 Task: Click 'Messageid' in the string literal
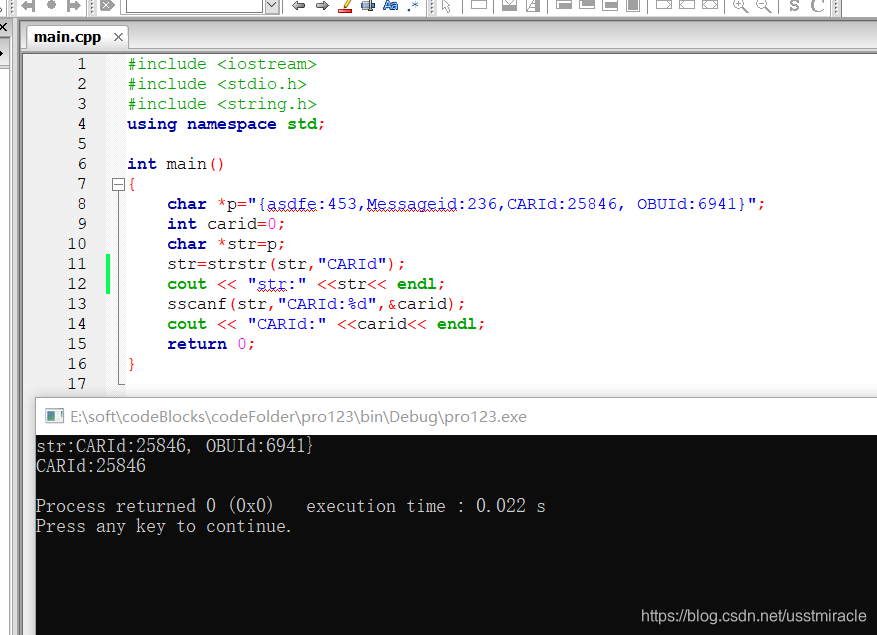click(x=412, y=204)
